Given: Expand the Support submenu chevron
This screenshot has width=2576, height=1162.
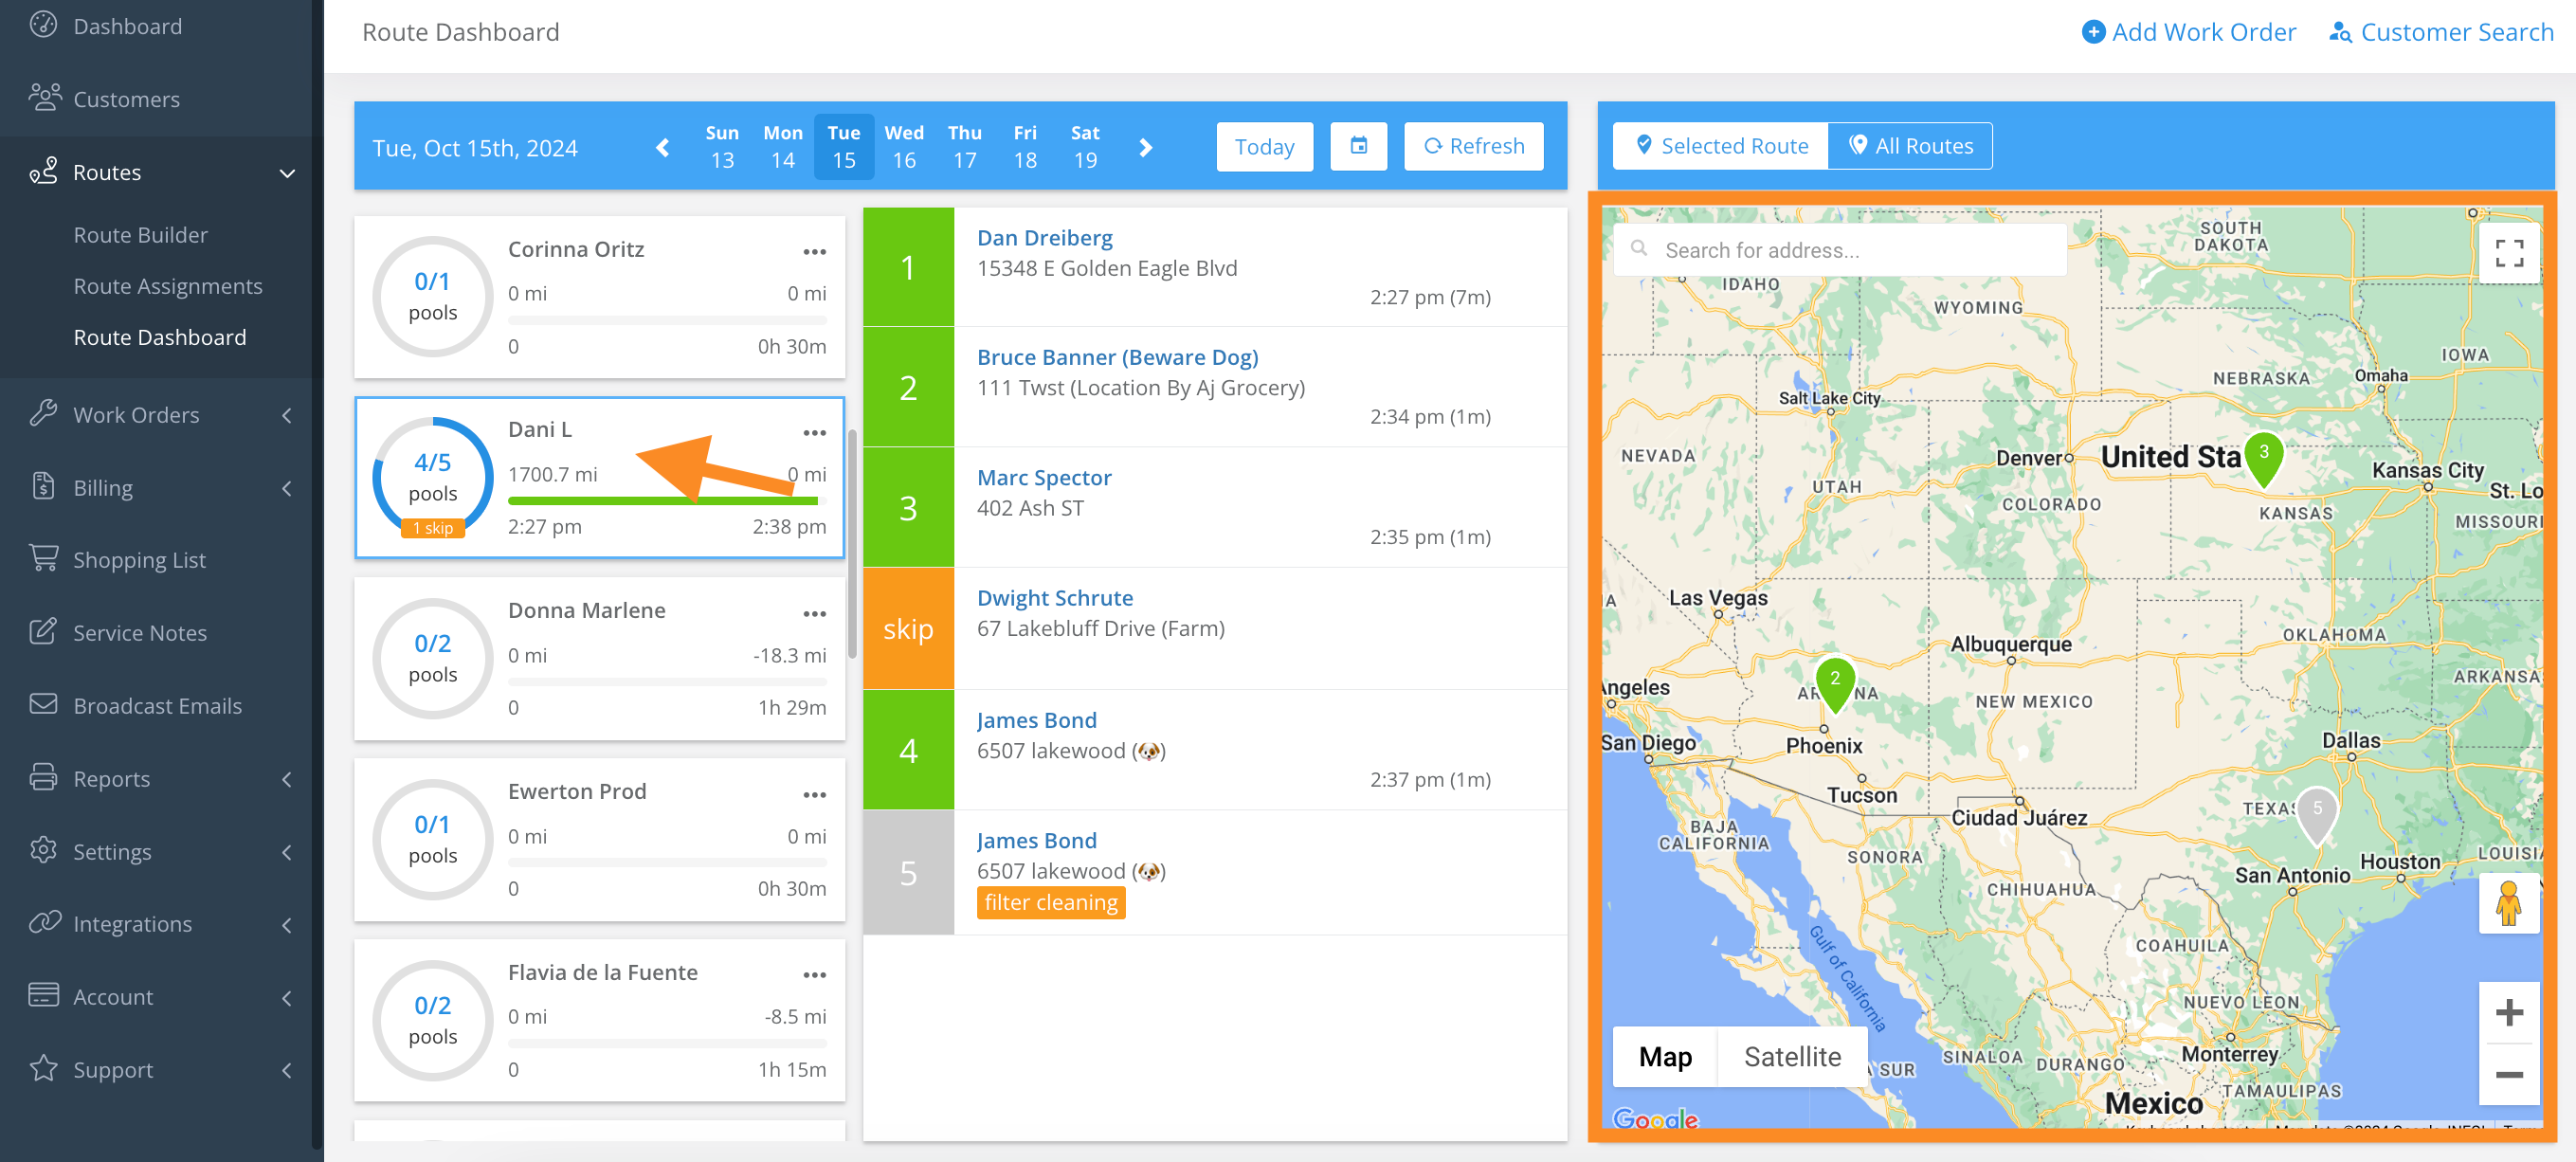Looking at the screenshot, I should coord(287,1070).
